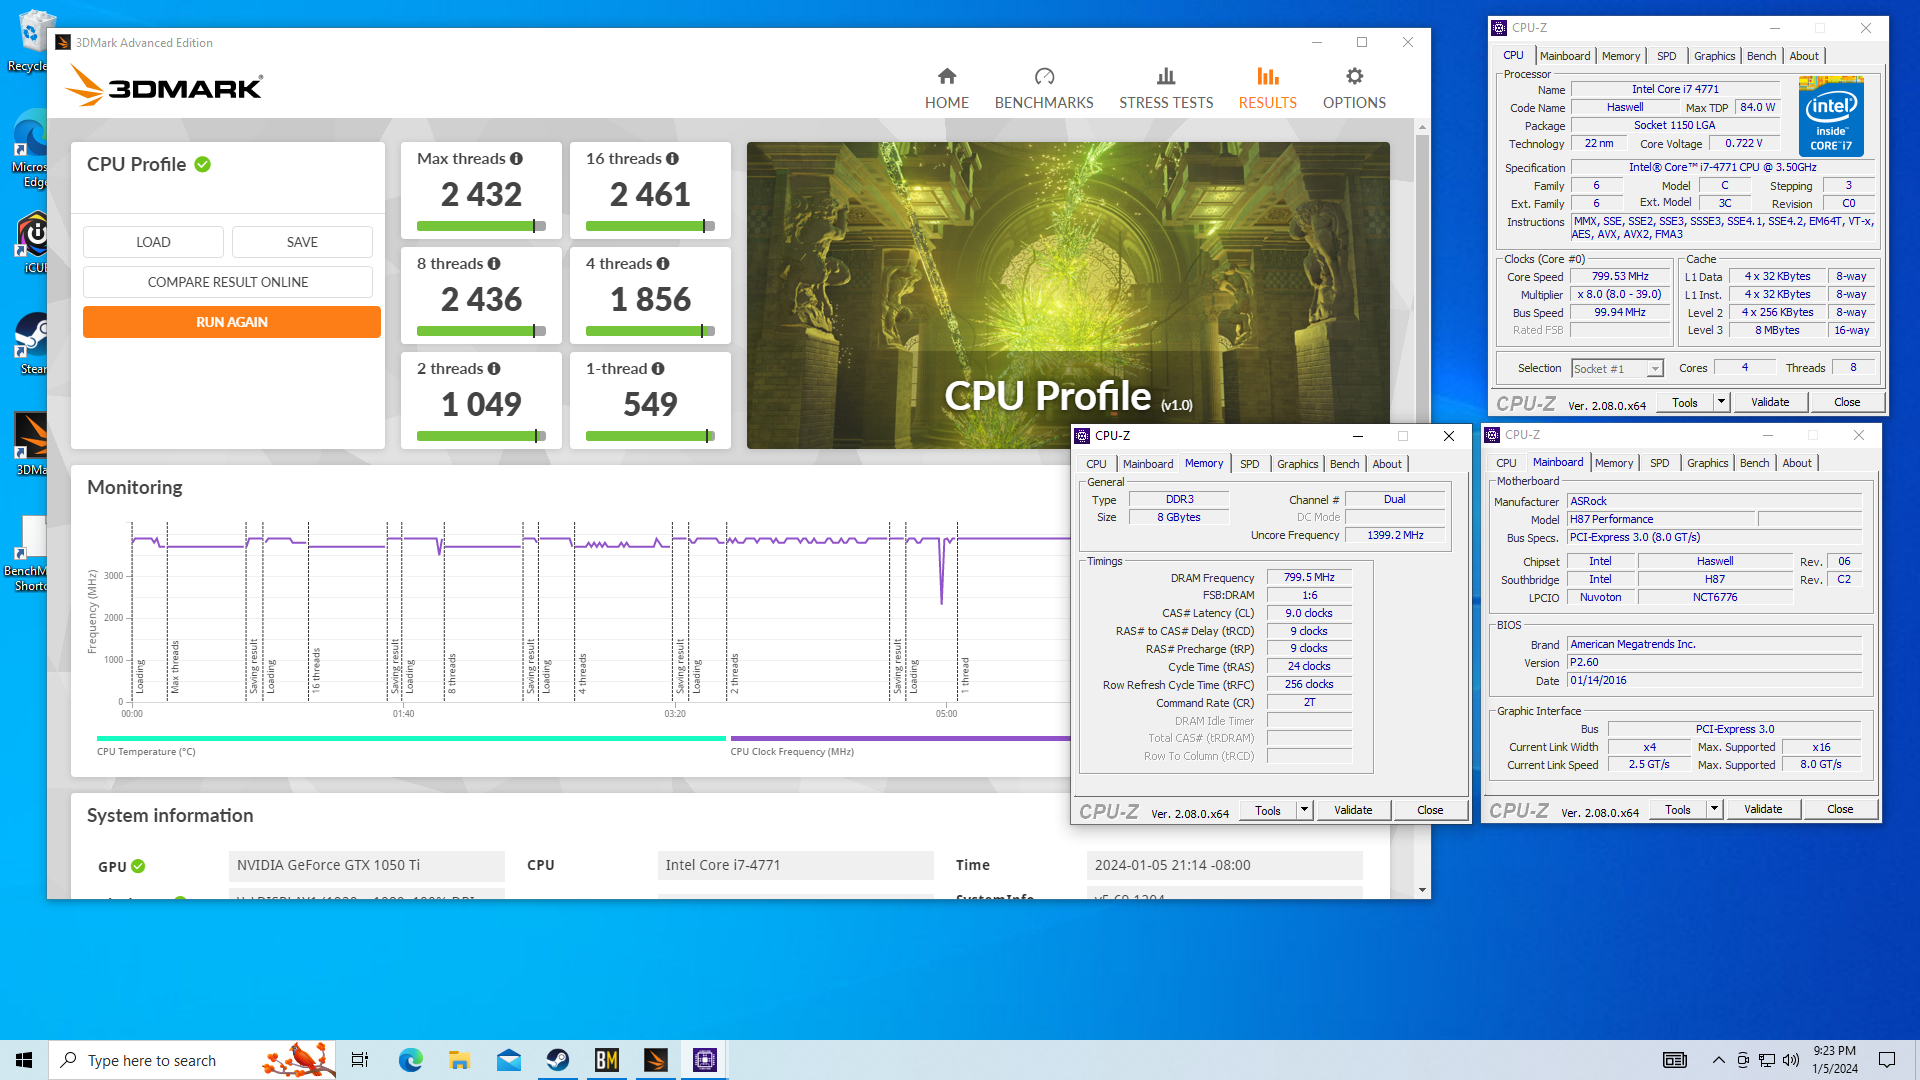The width and height of the screenshot is (1920, 1080).
Task: Open the HOME section in 3DMark
Action: (946, 88)
